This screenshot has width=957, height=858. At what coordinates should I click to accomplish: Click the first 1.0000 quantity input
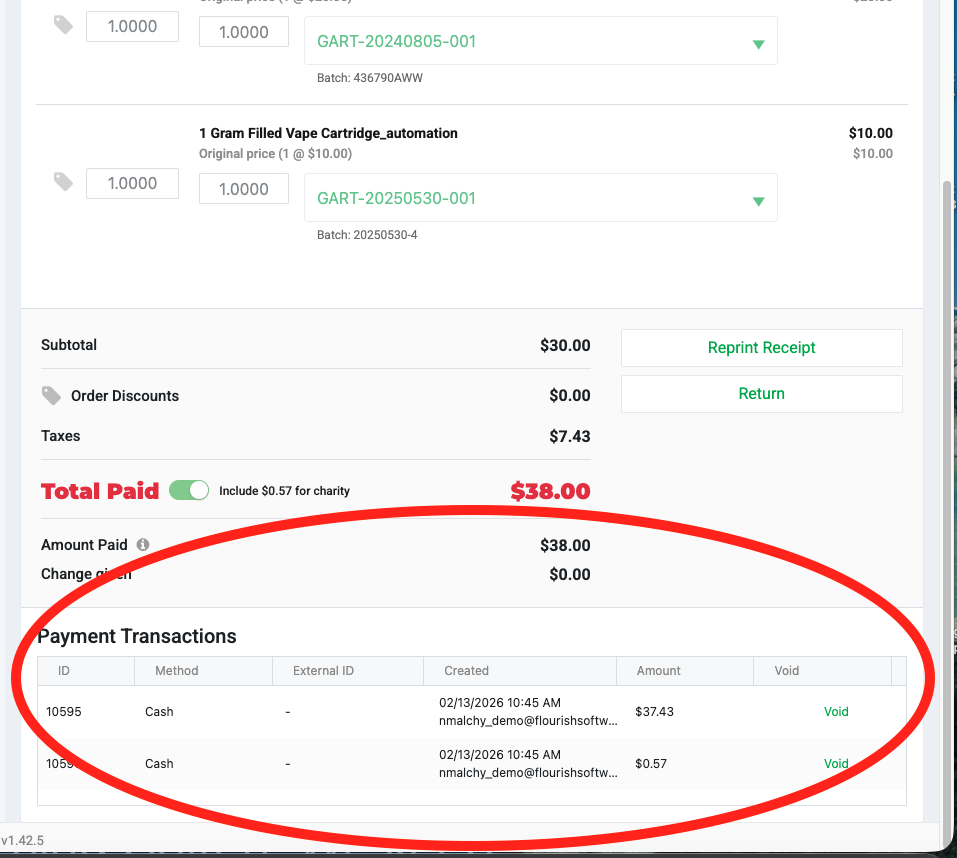[x=132, y=25]
